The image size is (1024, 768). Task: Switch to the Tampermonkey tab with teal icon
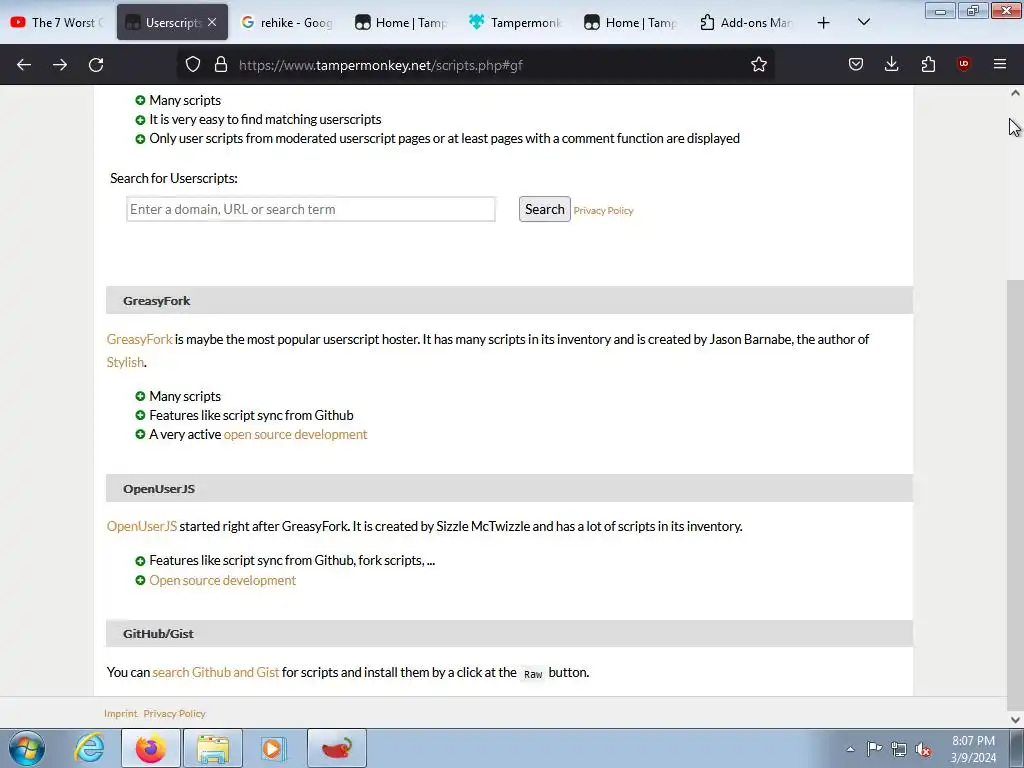(x=516, y=22)
